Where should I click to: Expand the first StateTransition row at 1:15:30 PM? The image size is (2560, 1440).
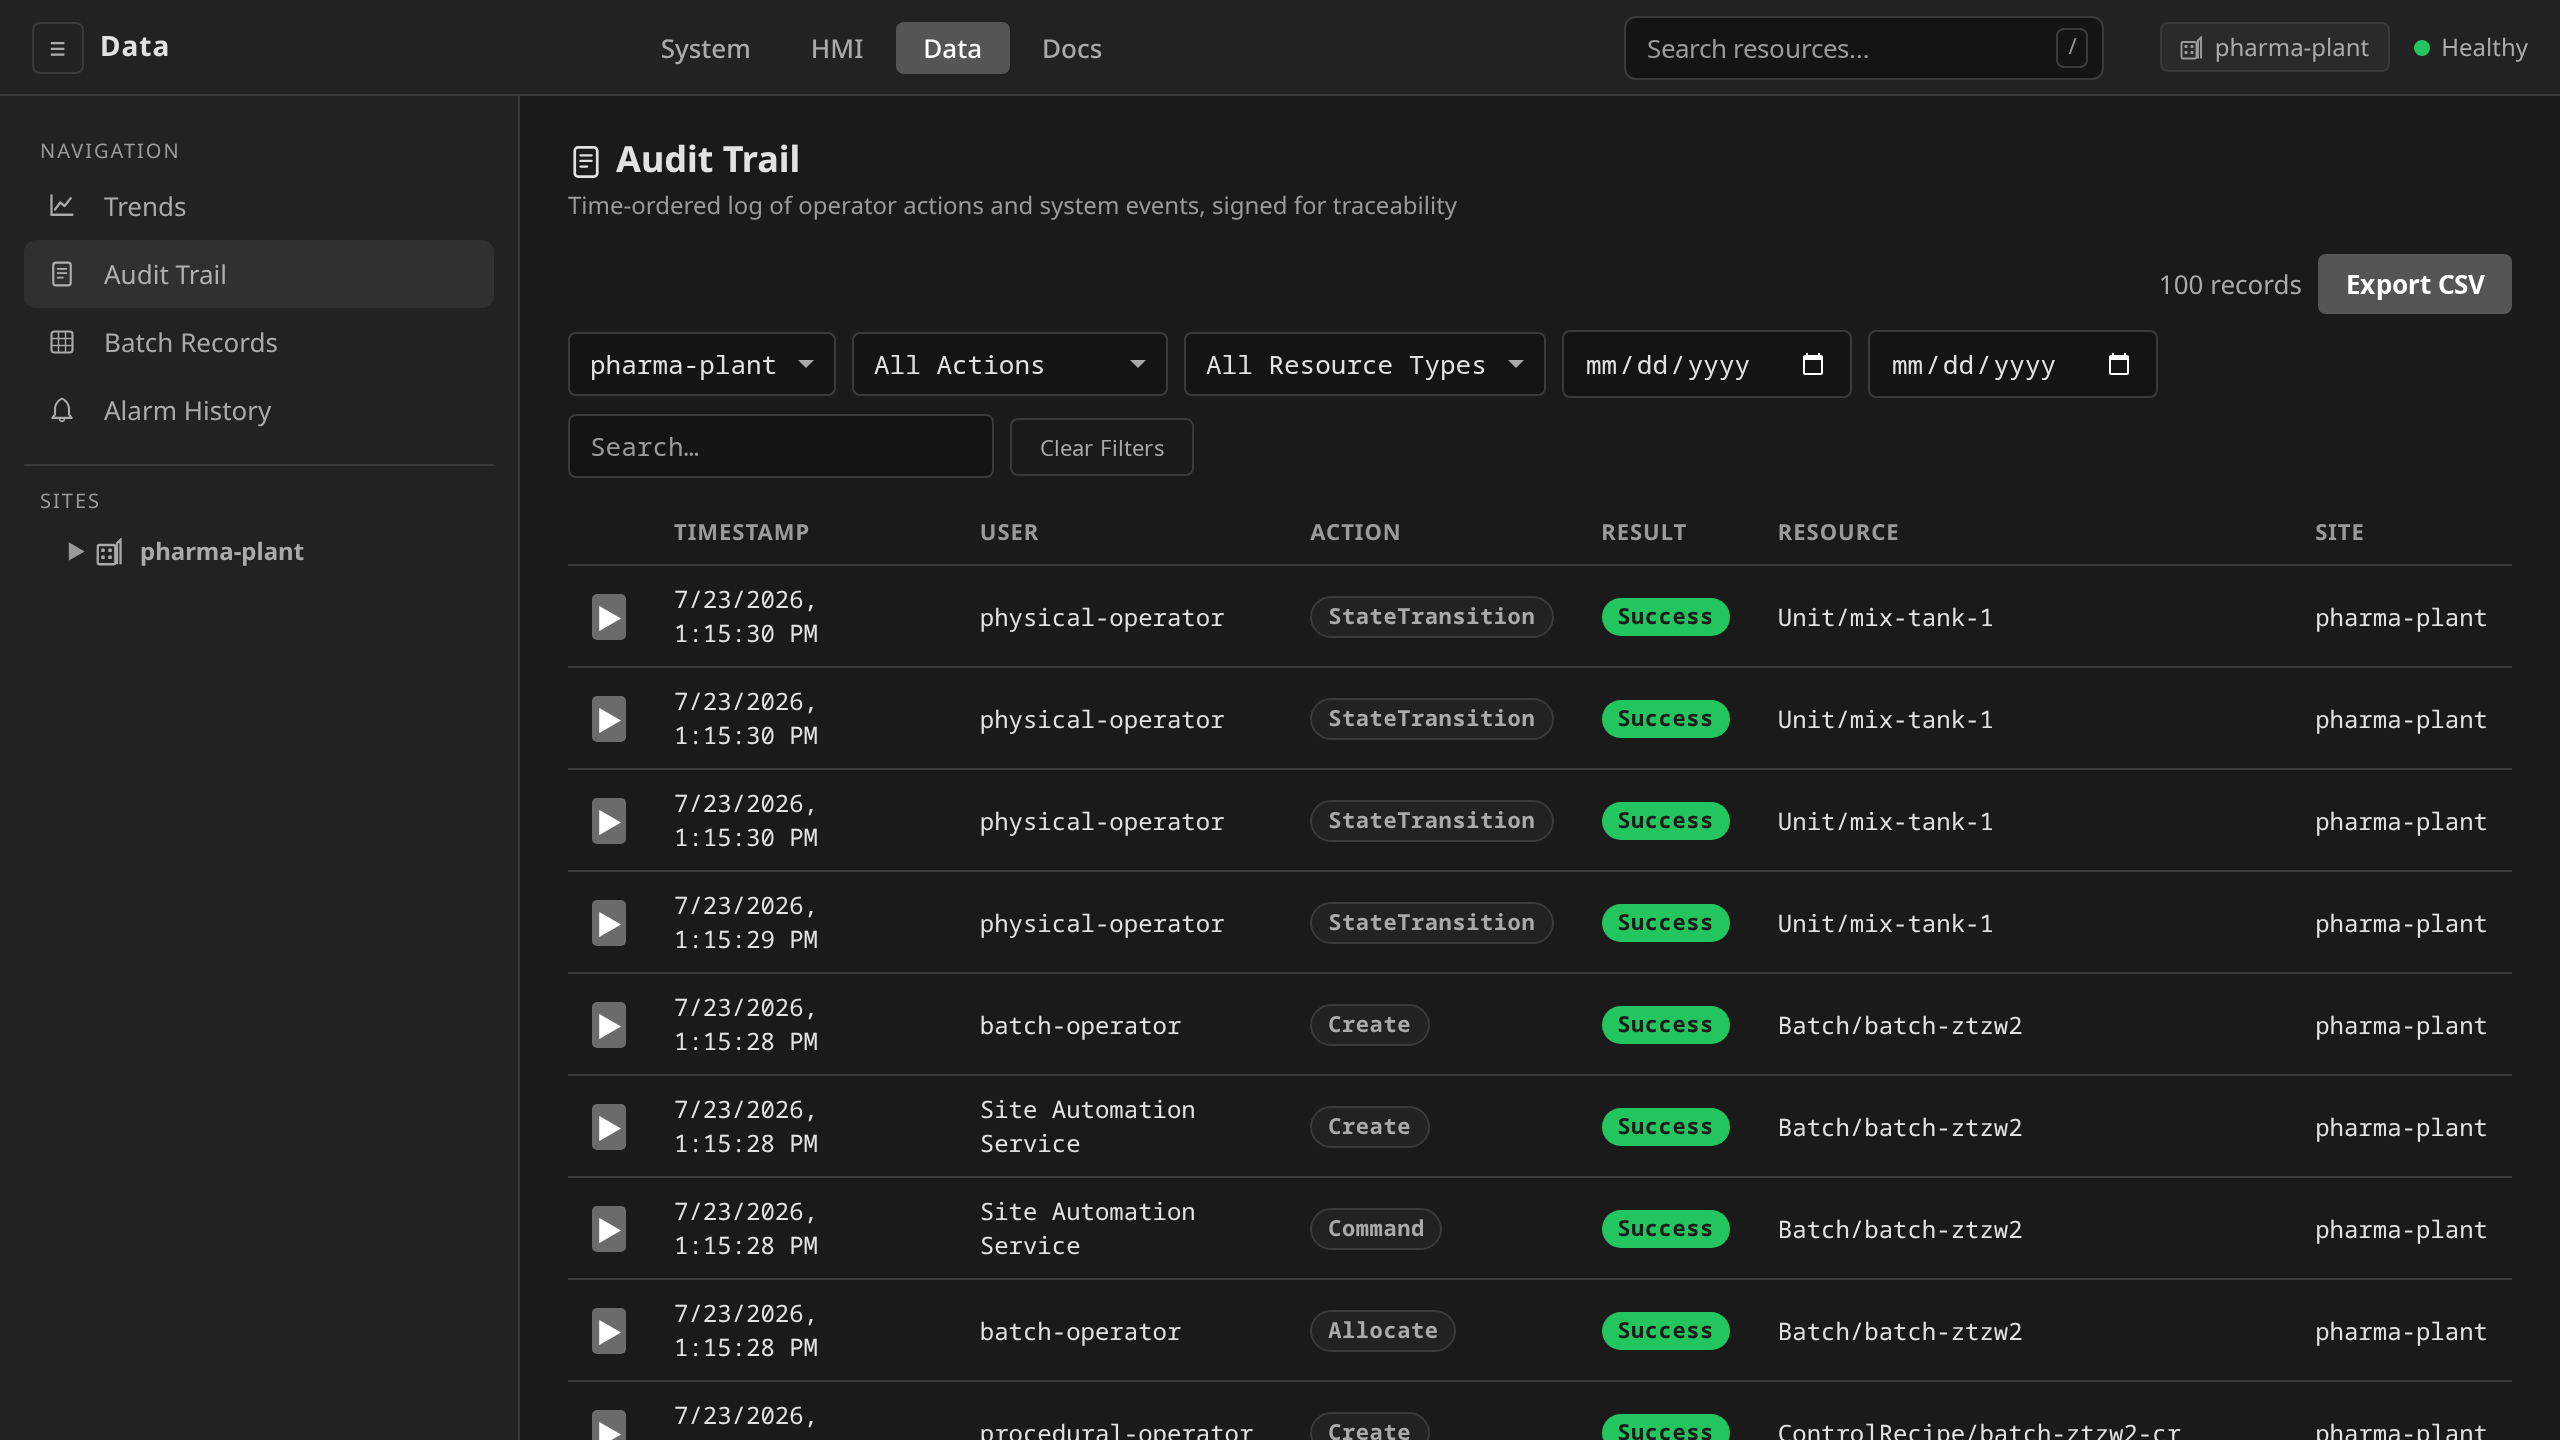609,617
